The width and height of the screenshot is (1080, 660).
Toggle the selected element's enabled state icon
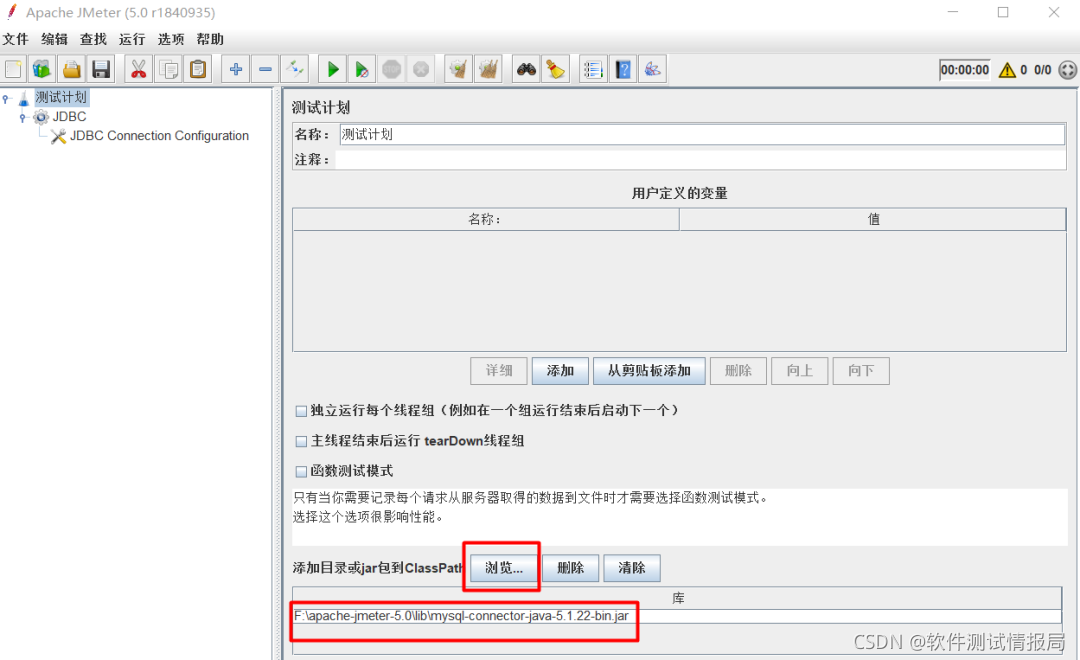coord(295,70)
